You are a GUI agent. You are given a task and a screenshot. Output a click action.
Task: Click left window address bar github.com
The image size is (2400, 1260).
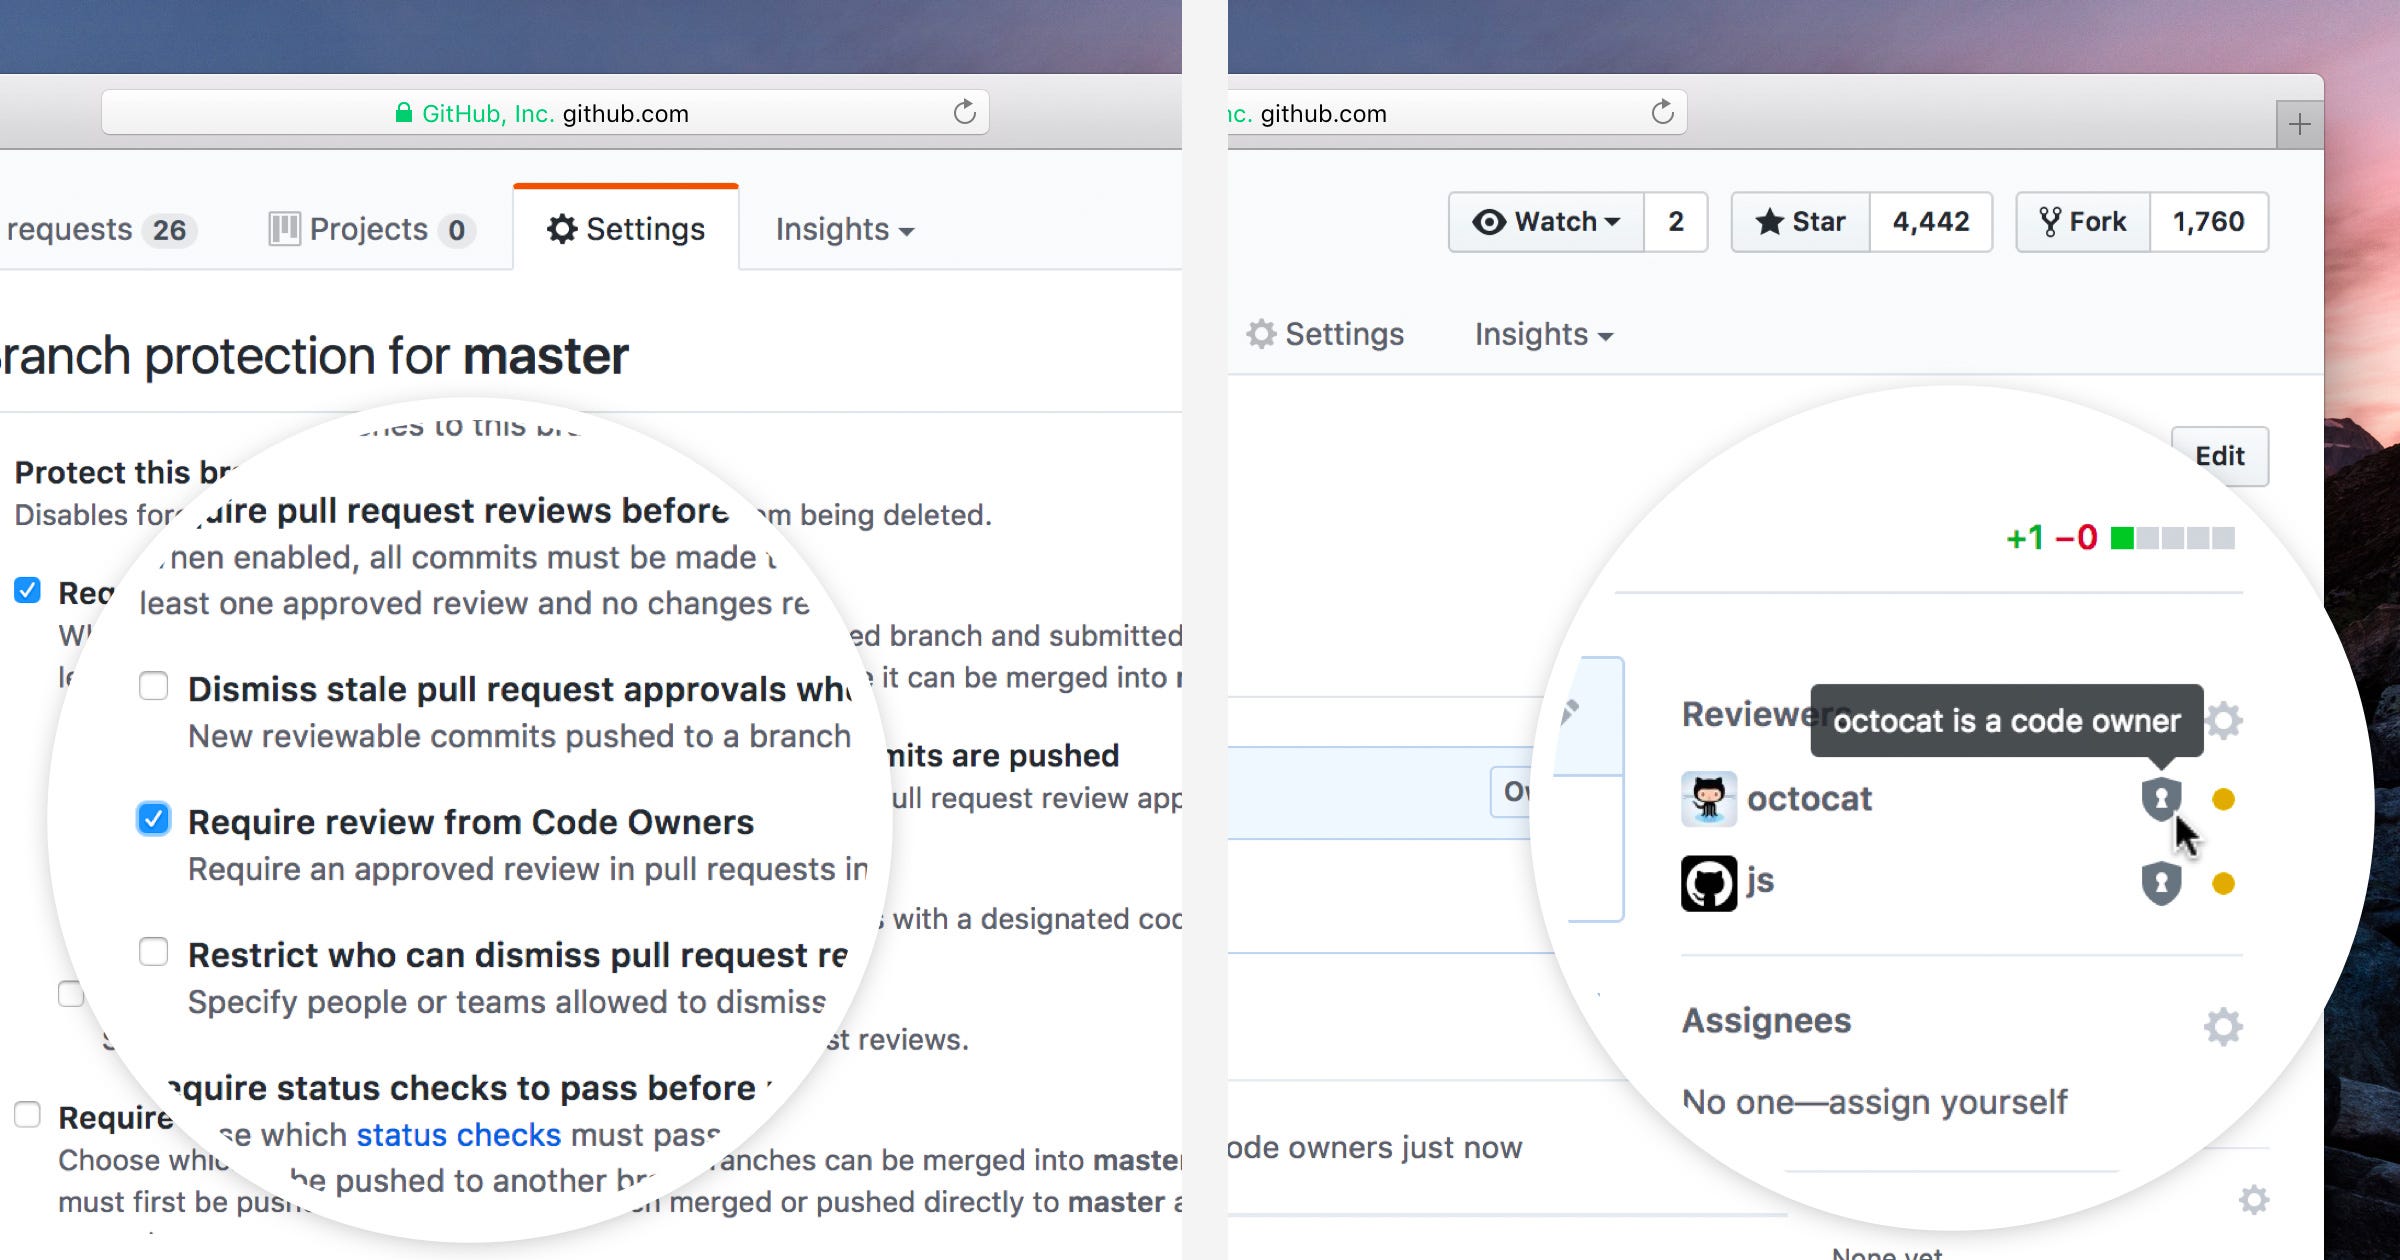[545, 113]
